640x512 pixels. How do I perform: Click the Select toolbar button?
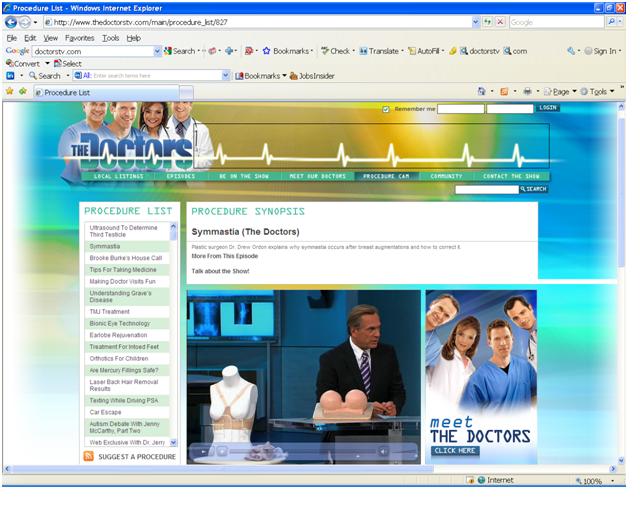coord(68,64)
